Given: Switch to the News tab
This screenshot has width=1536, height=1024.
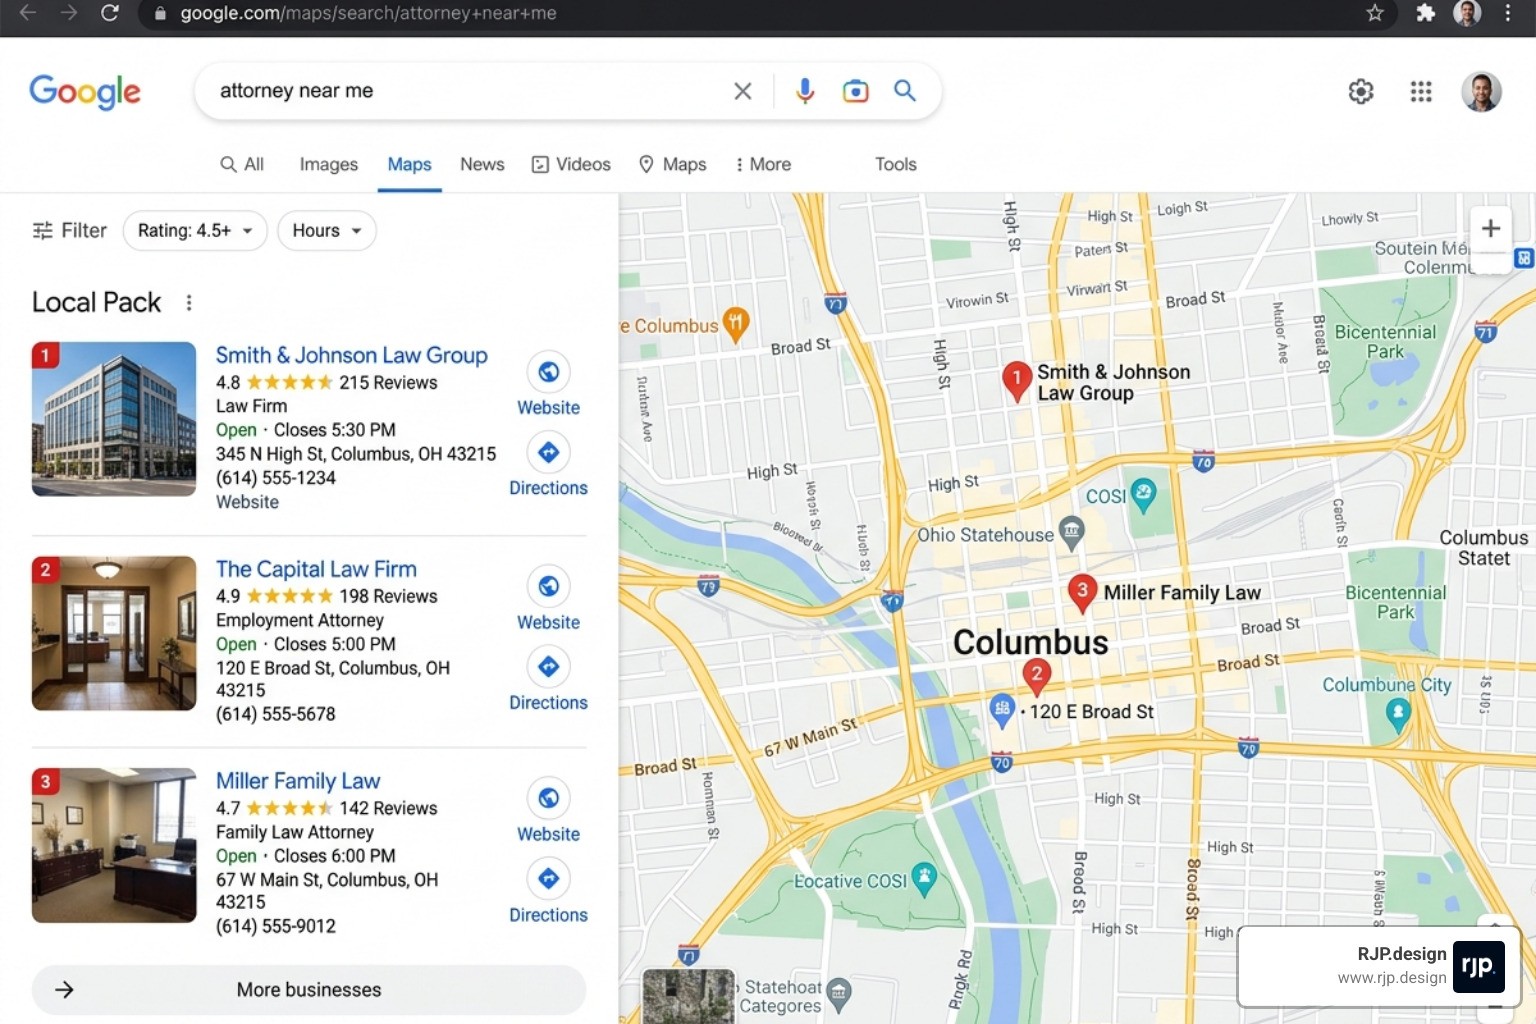Looking at the screenshot, I should (482, 164).
